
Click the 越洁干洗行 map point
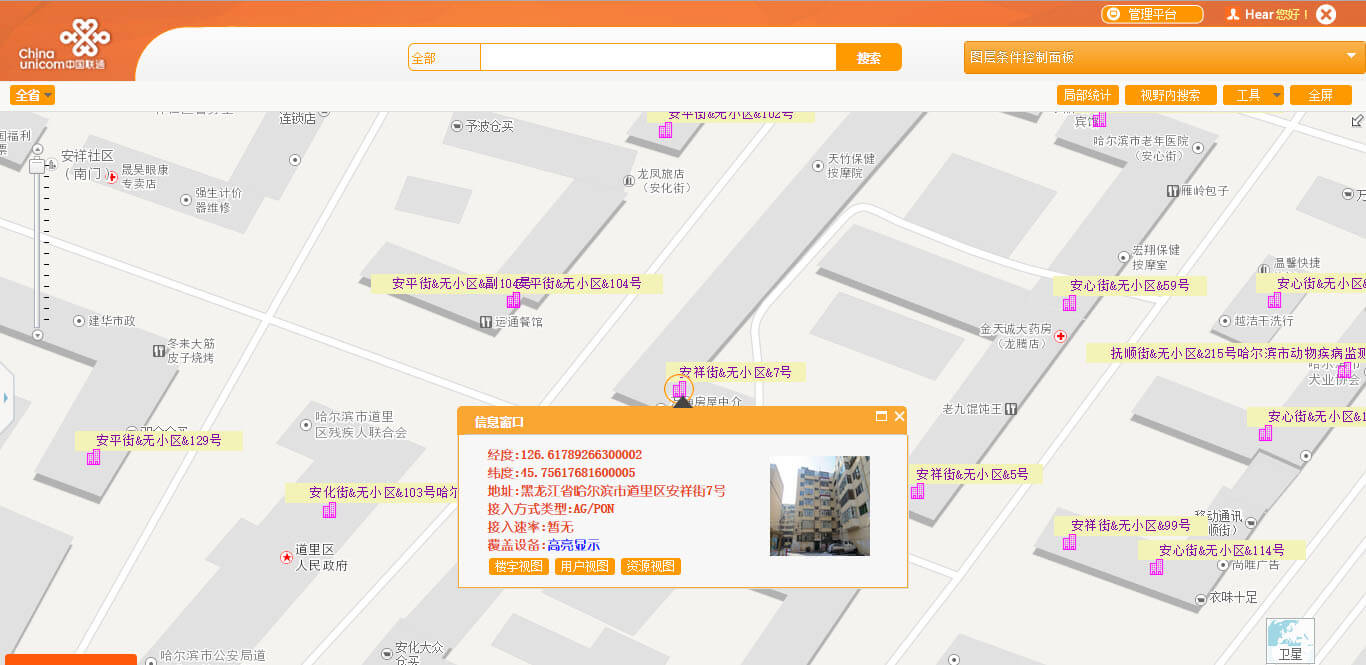pos(1225,321)
